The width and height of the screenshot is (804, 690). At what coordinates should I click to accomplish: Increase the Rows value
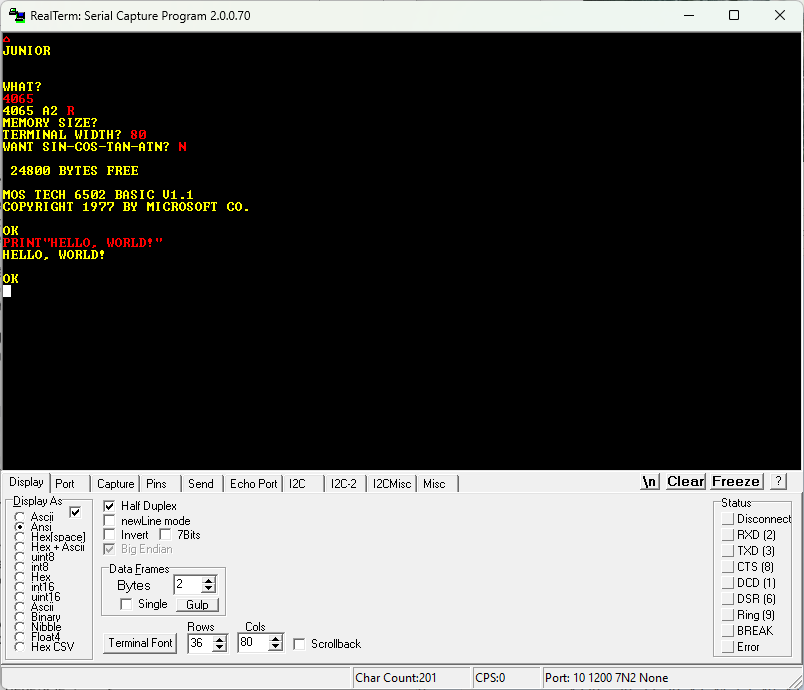tap(219, 639)
